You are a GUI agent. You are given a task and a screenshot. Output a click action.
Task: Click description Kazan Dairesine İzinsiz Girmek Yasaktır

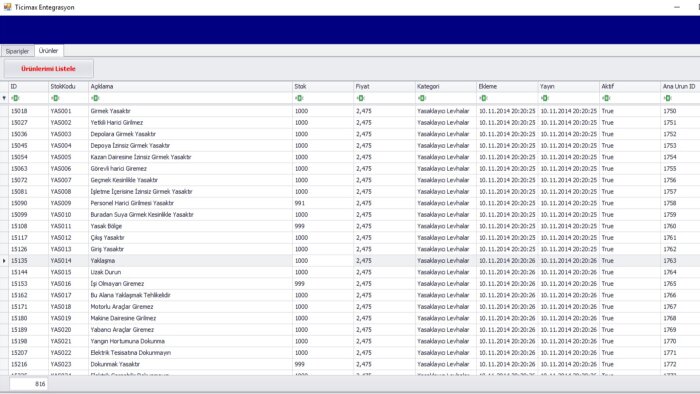141,158
